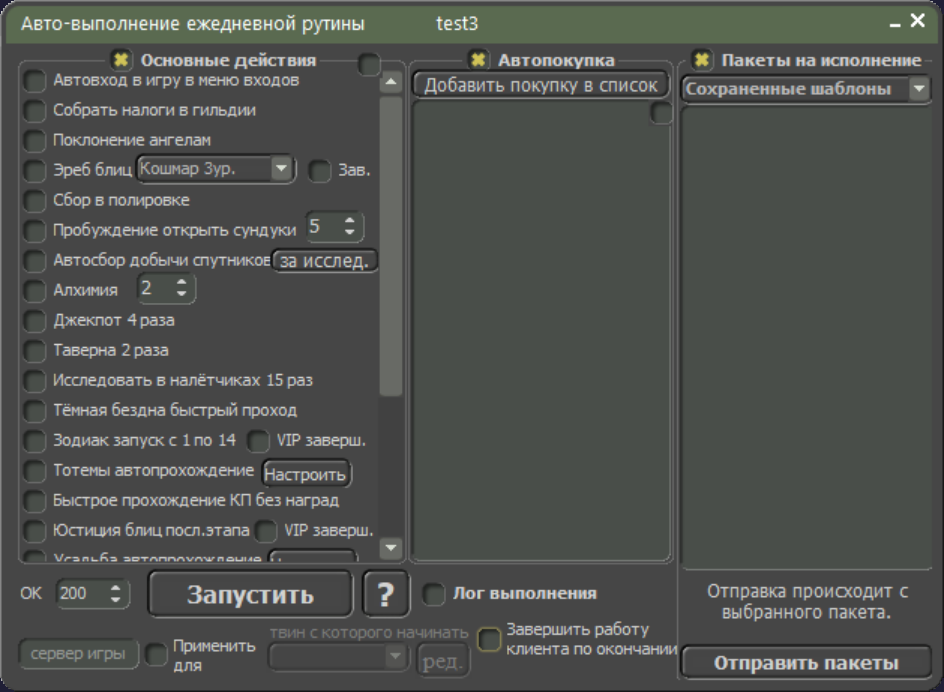944x692 pixels.
Task: Open help with the question mark button
Action: (x=385, y=594)
